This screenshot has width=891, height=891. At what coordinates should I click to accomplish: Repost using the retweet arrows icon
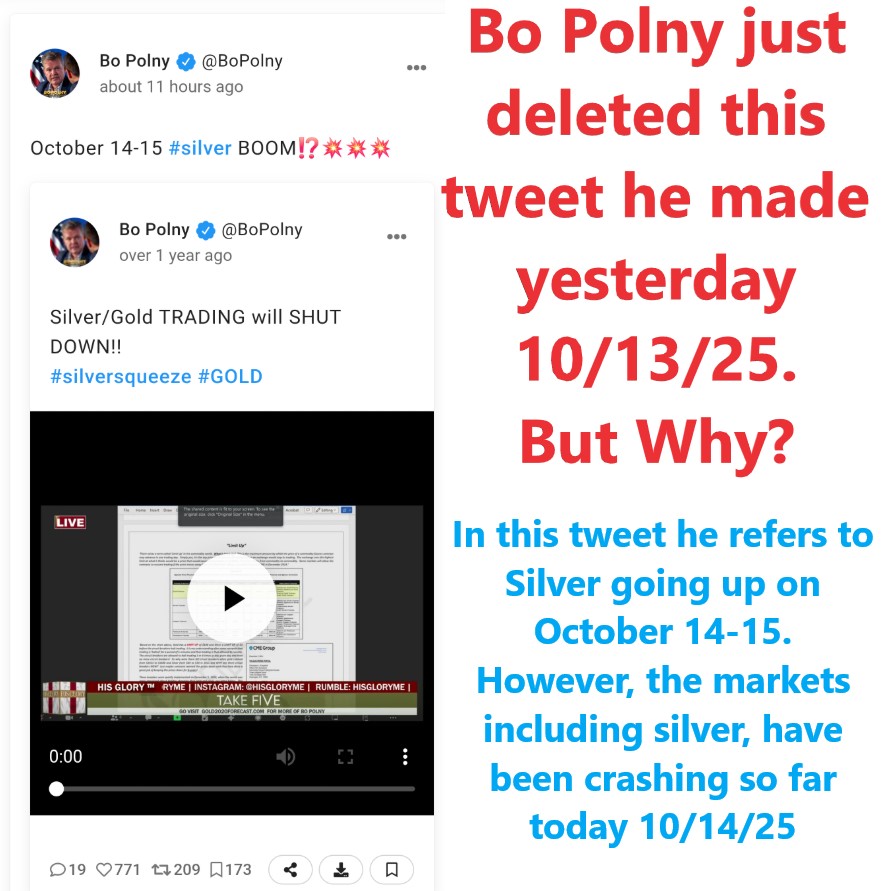pyautogui.click(x=161, y=869)
